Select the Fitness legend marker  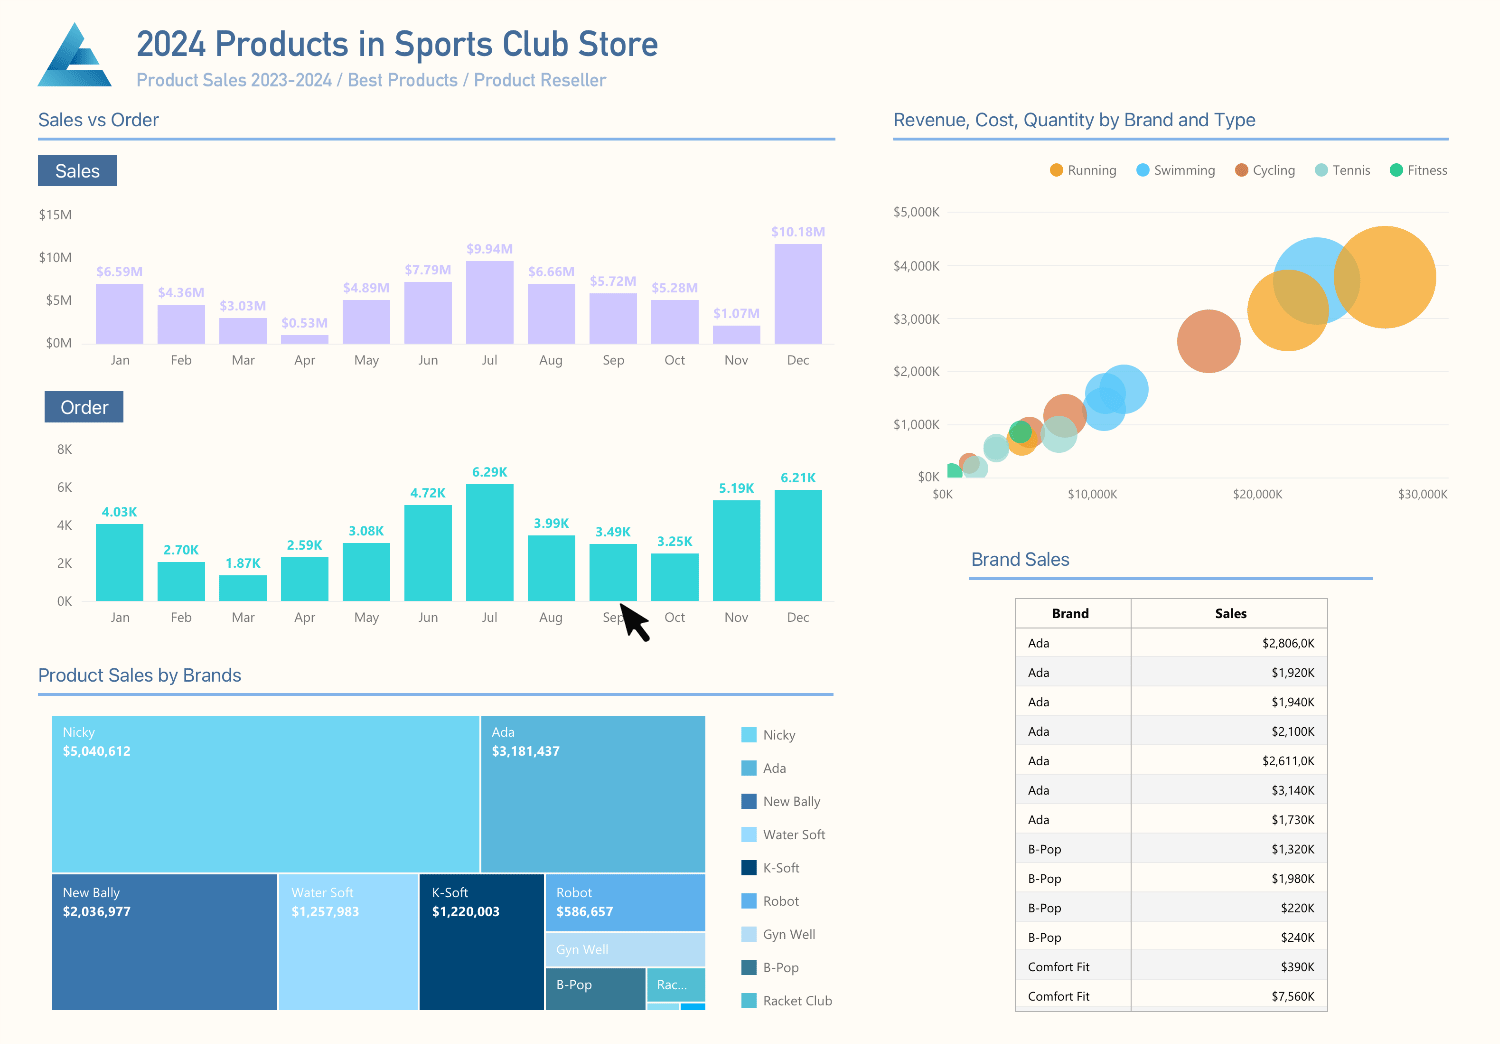1396,170
